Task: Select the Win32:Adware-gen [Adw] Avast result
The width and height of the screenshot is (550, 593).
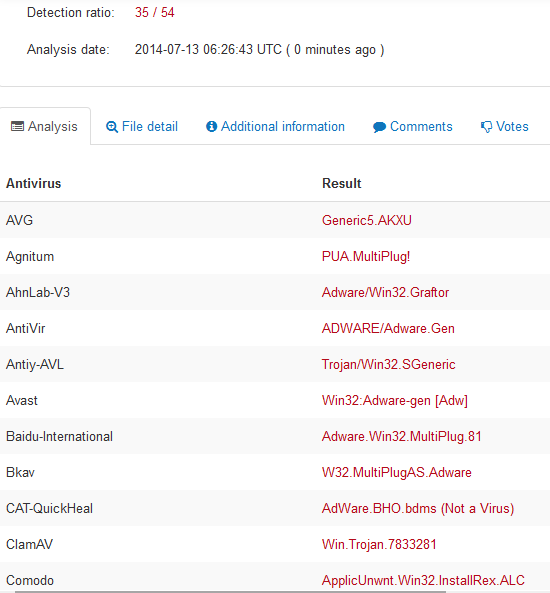Action: point(395,401)
